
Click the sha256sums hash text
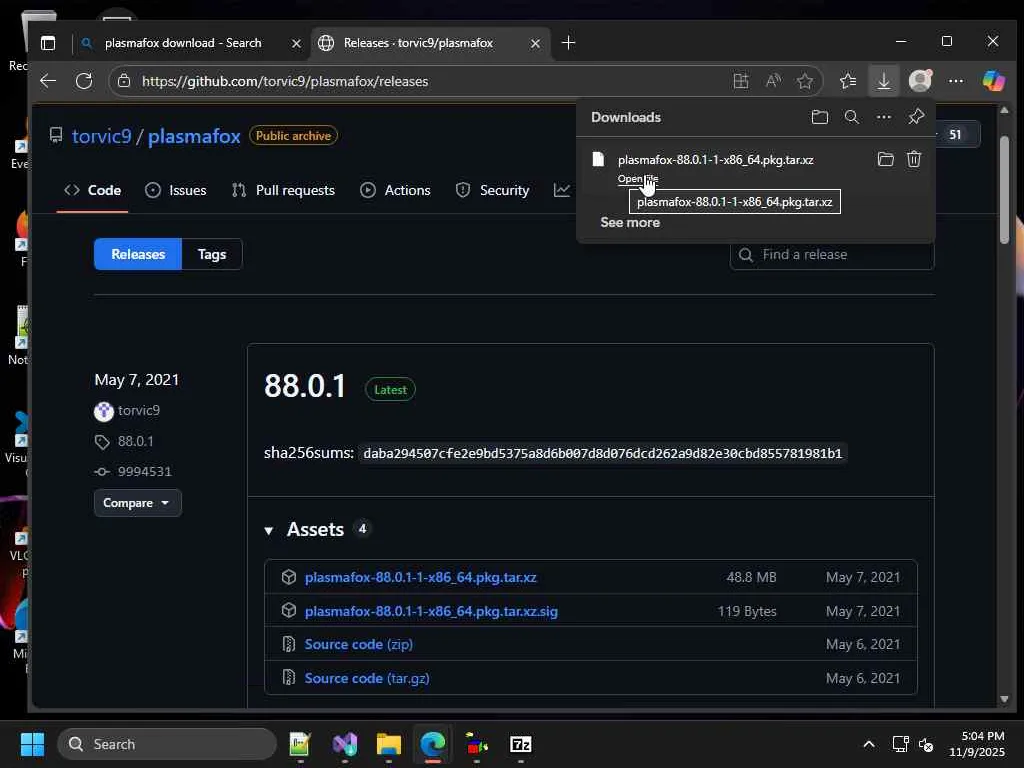[x=602, y=453]
